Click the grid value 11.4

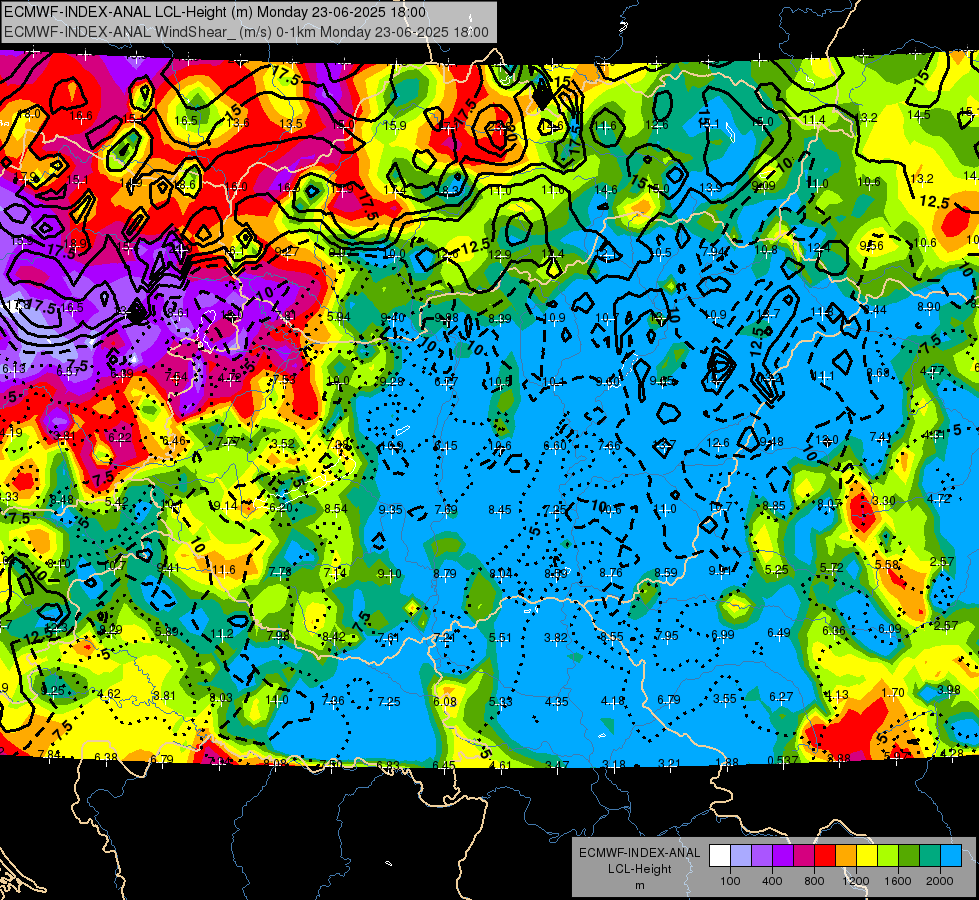(x=814, y=119)
